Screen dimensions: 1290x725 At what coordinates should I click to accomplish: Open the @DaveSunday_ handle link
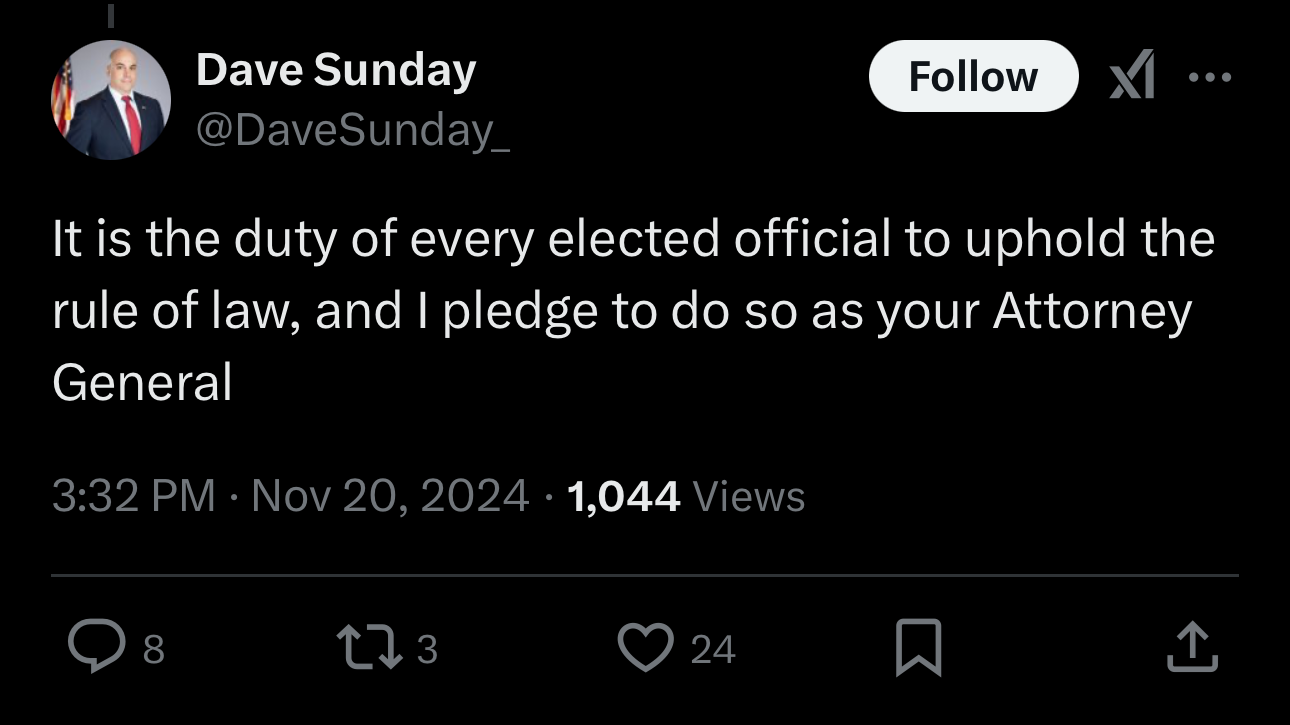pos(353,130)
